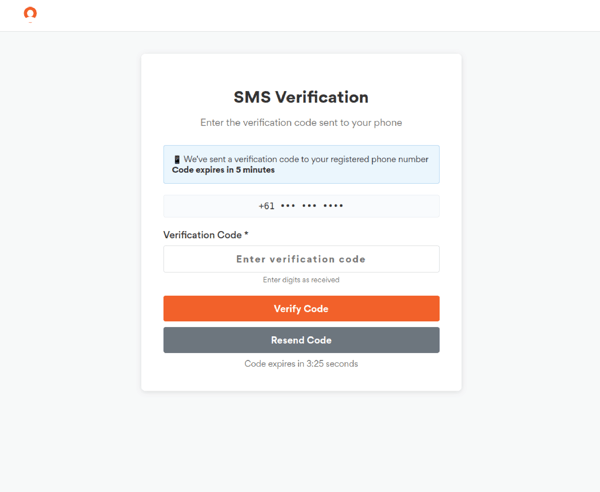The width and height of the screenshot is (600, 492).
Task: Click the red required asterisk beside label
Action: coord(246,235)
